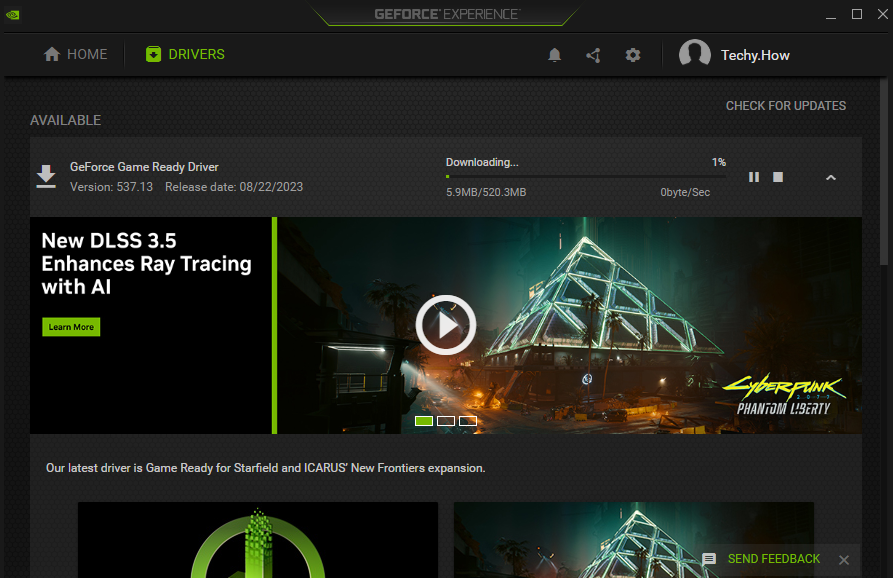Click the New DLSS 3.5 headline
The image size is (893, 578).
pos(146,264)
